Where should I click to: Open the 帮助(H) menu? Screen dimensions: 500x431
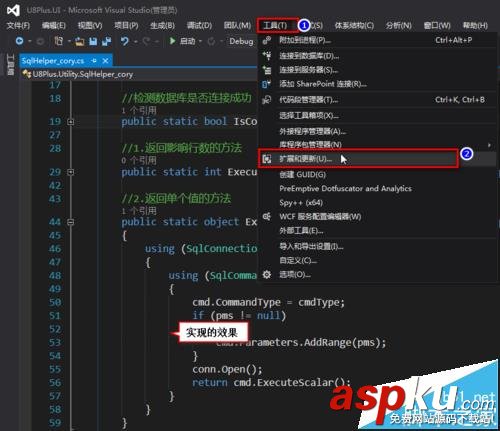(x=475, y=25)
